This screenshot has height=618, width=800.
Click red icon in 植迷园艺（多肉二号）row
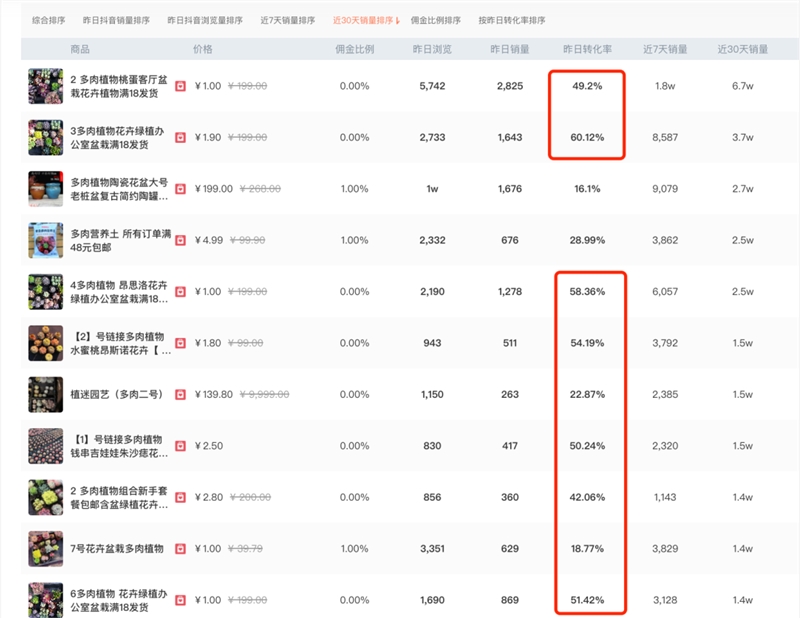(x=181, y=394)
